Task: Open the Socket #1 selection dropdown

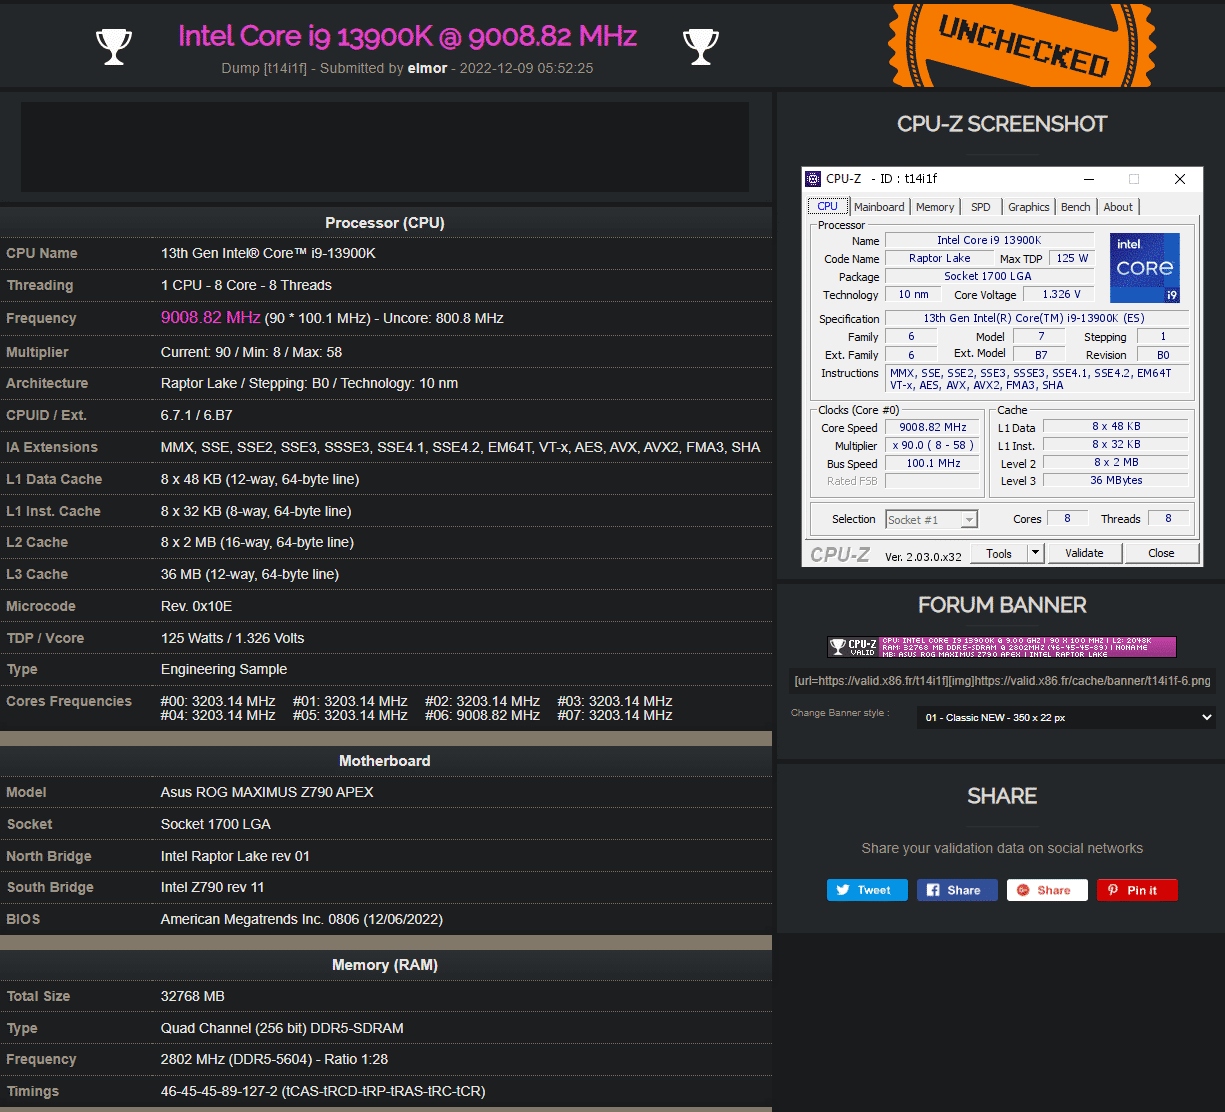Action: click(x=931, y=520)
